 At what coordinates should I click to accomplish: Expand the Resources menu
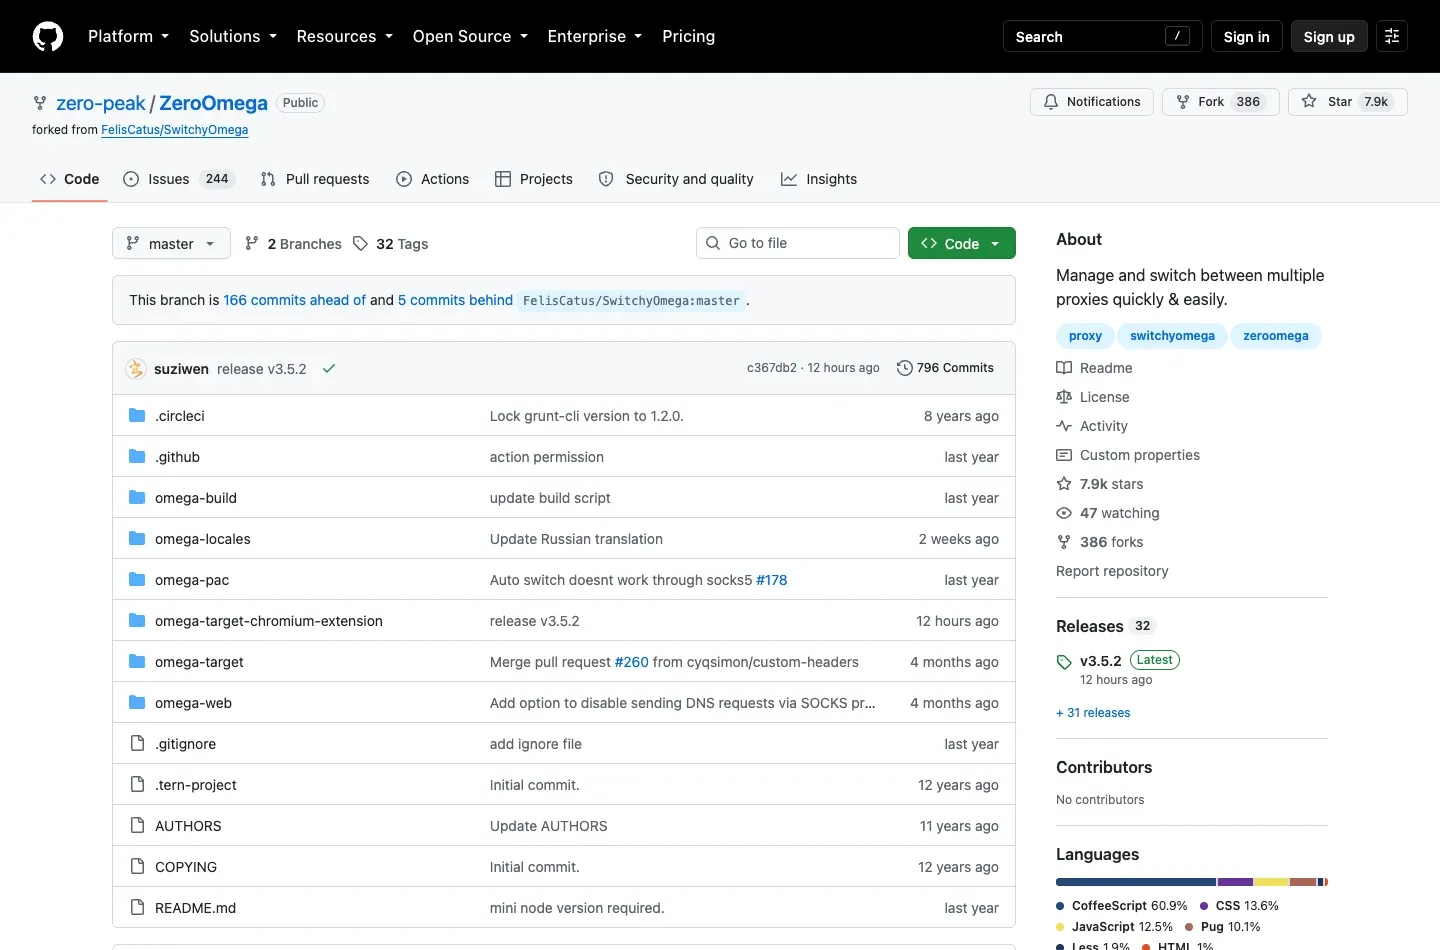coord(344,36)
